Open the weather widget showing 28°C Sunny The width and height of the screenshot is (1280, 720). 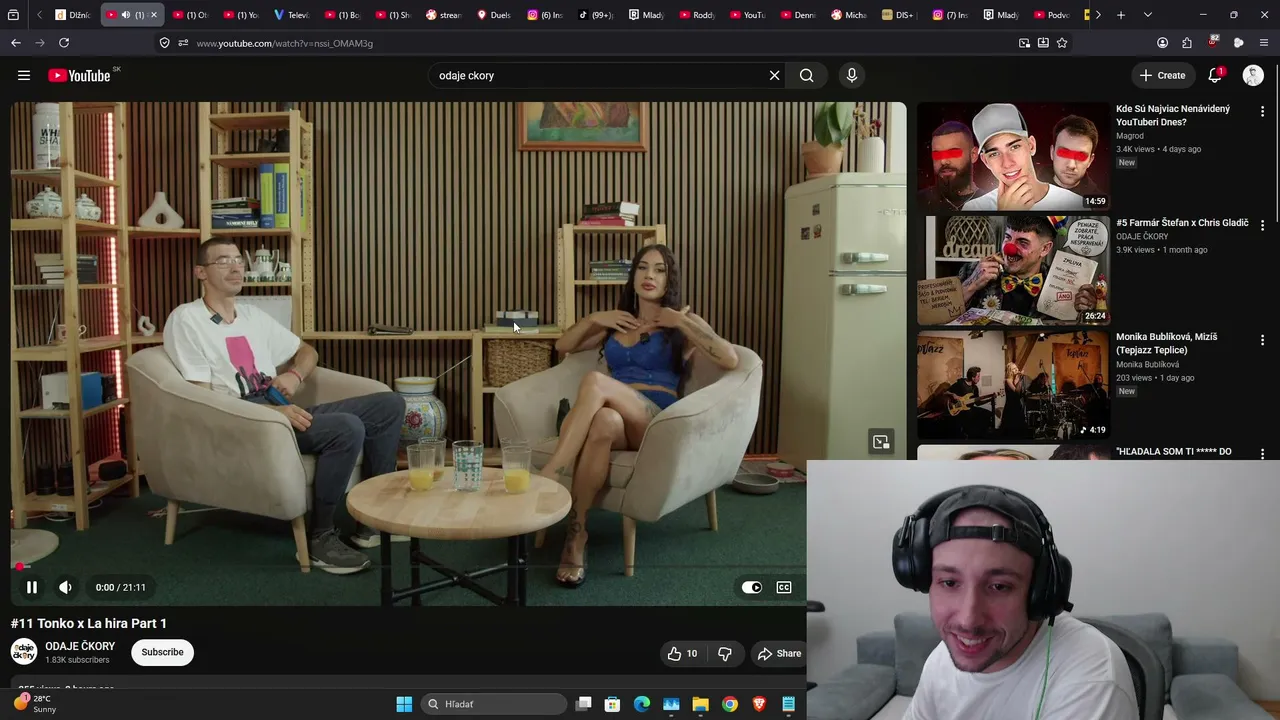pos(35,704)
